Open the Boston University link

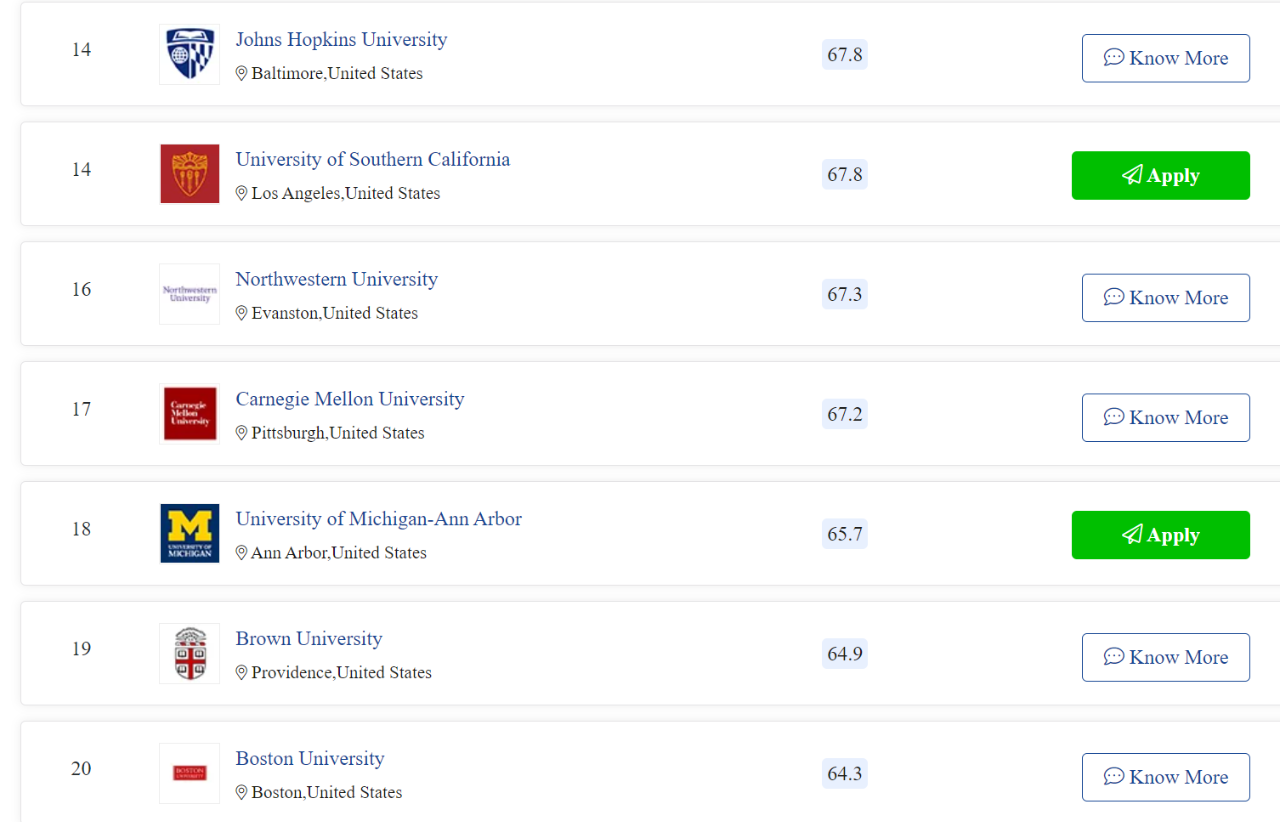point(310,758)
